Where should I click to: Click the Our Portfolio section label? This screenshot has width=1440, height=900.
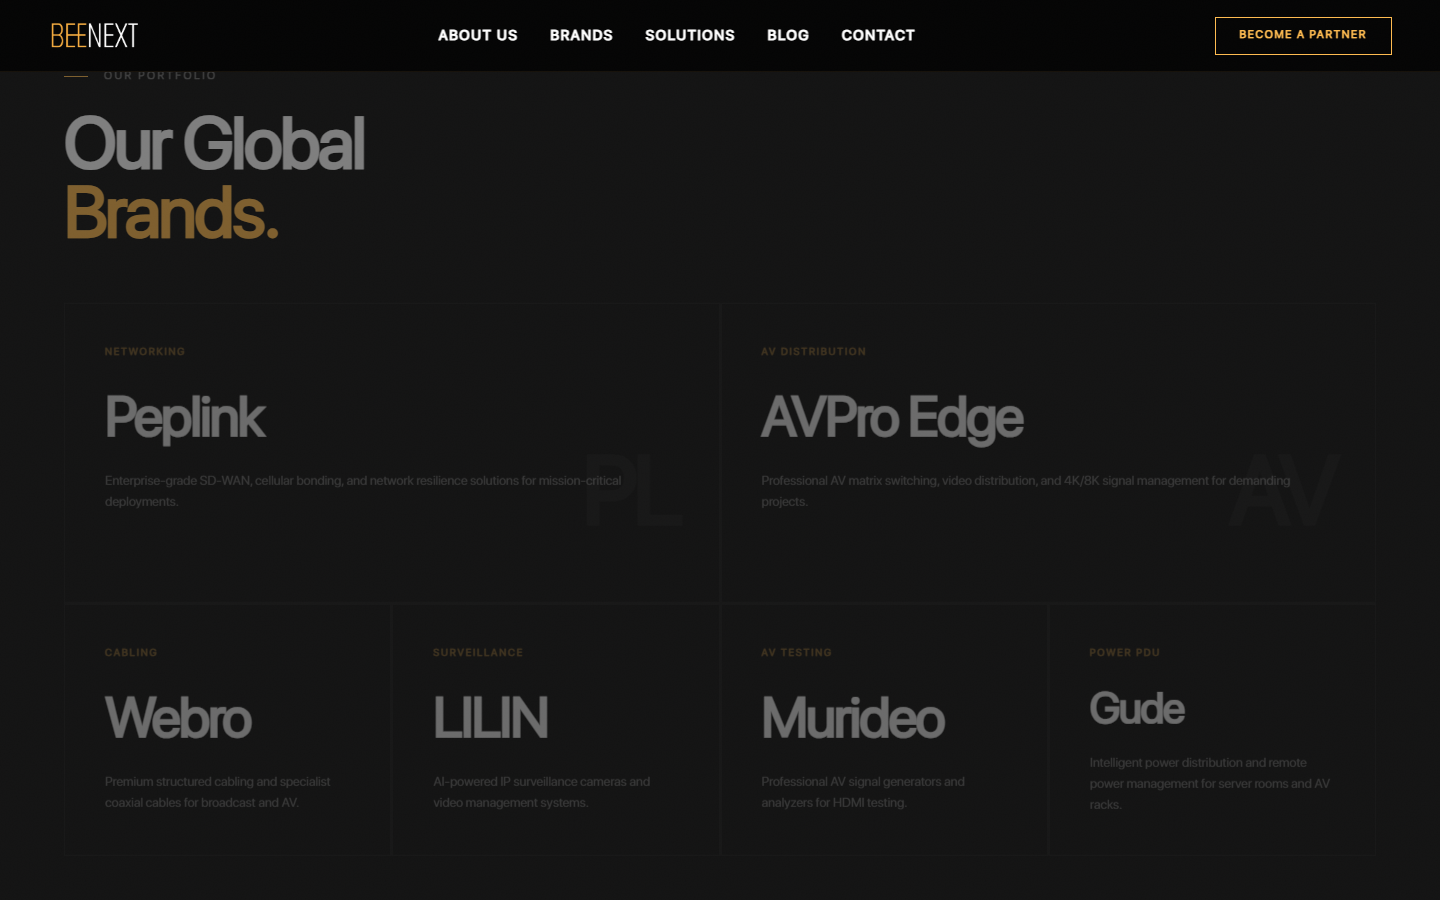pos(160,76)
